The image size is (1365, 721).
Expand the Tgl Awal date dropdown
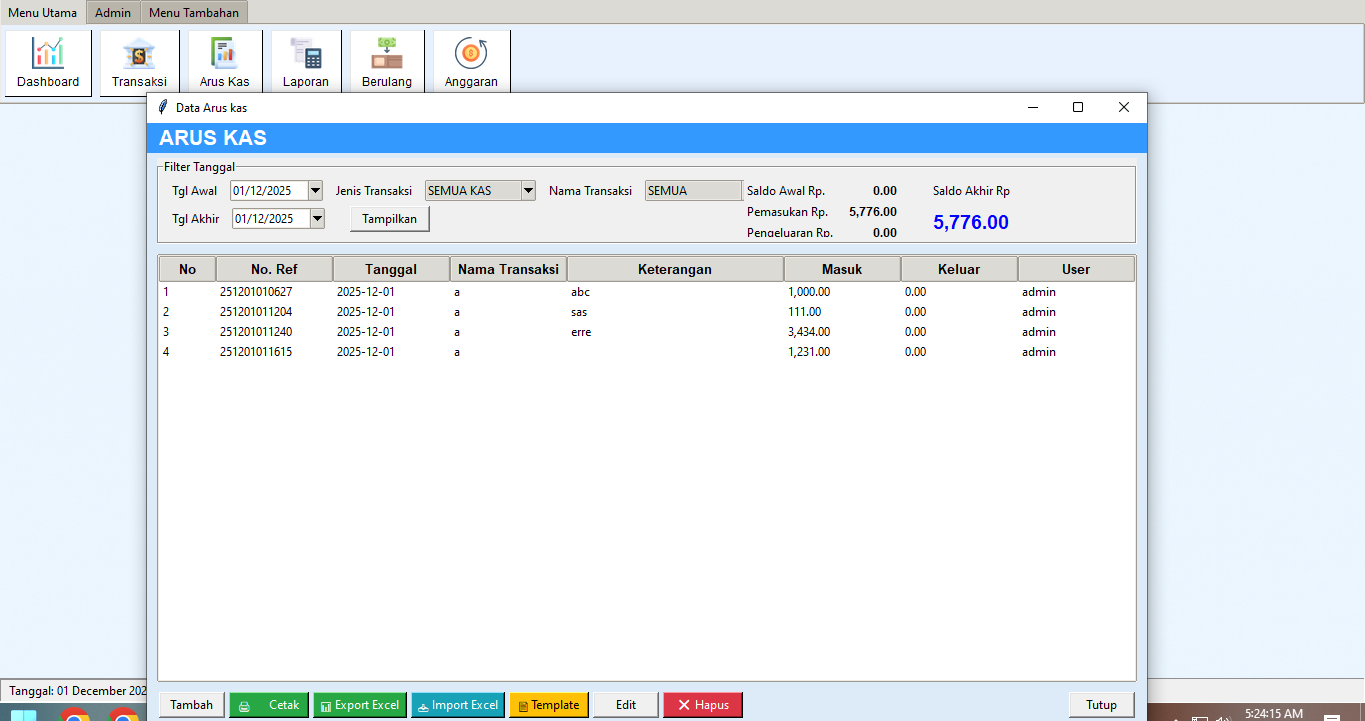316,191
